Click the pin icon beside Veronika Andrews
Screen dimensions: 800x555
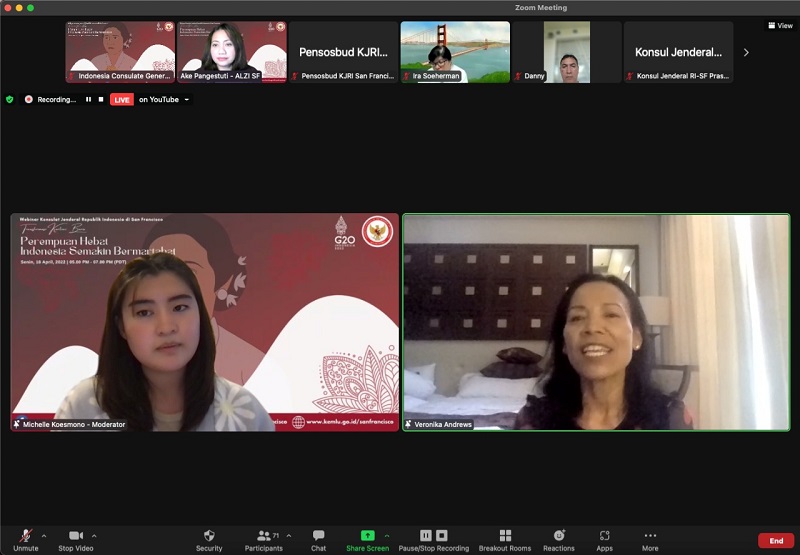coord(408,424)
